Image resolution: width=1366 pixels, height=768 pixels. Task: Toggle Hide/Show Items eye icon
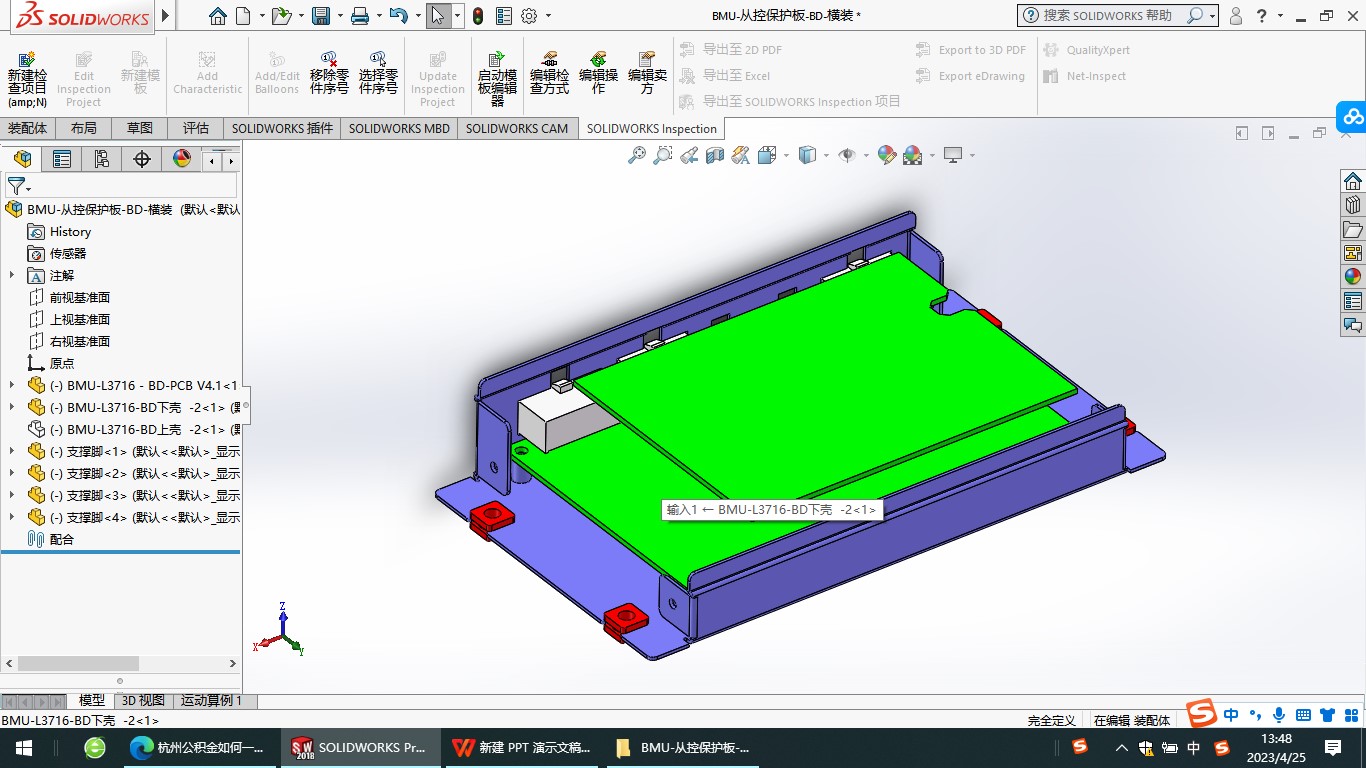point(846,155)
